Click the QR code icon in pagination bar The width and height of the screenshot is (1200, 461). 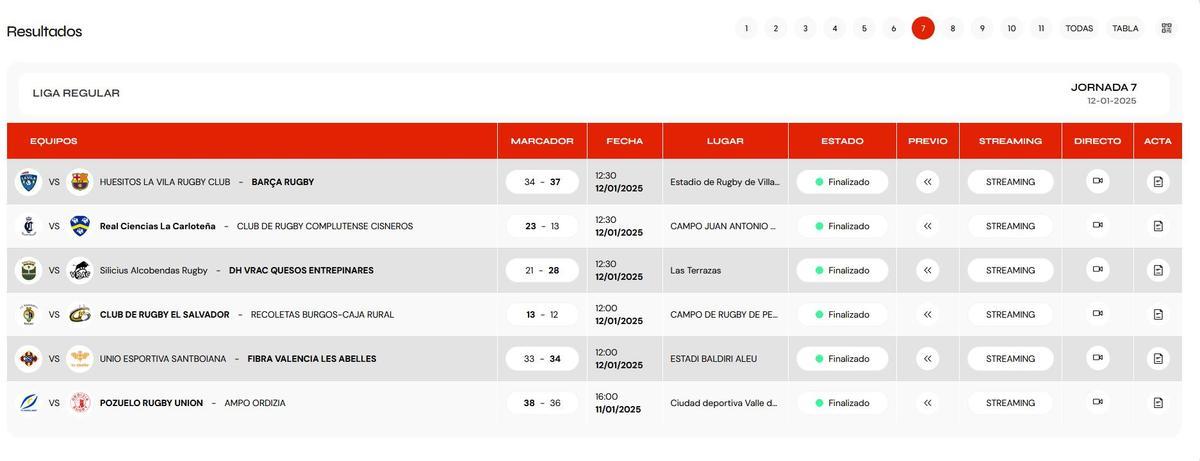coord(1166,28)
